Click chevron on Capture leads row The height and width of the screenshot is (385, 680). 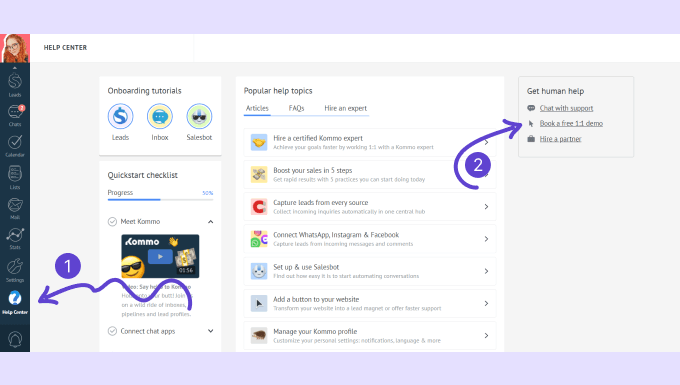[x=486, y=207]
